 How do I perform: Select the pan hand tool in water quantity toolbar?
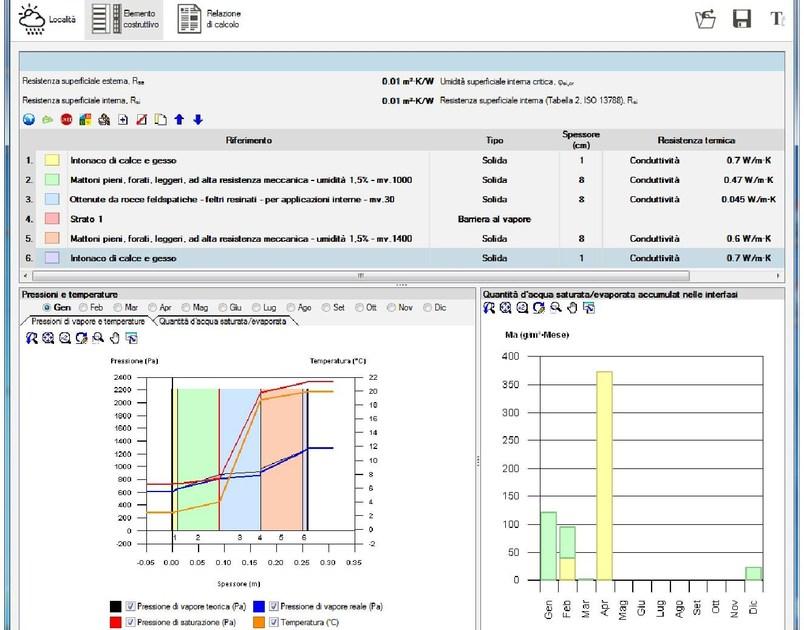tap(572, 308)
